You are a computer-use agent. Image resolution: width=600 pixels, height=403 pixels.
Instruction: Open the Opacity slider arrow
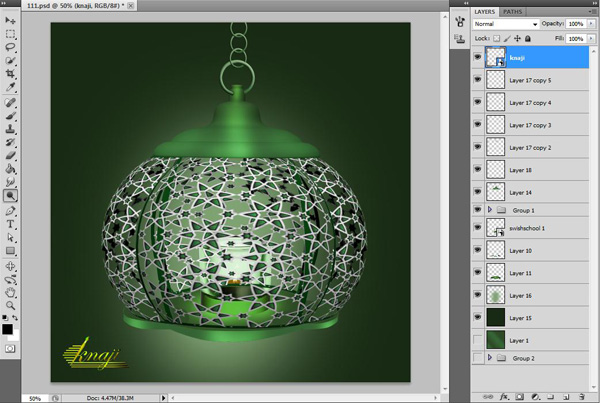(x=592, y=23)
